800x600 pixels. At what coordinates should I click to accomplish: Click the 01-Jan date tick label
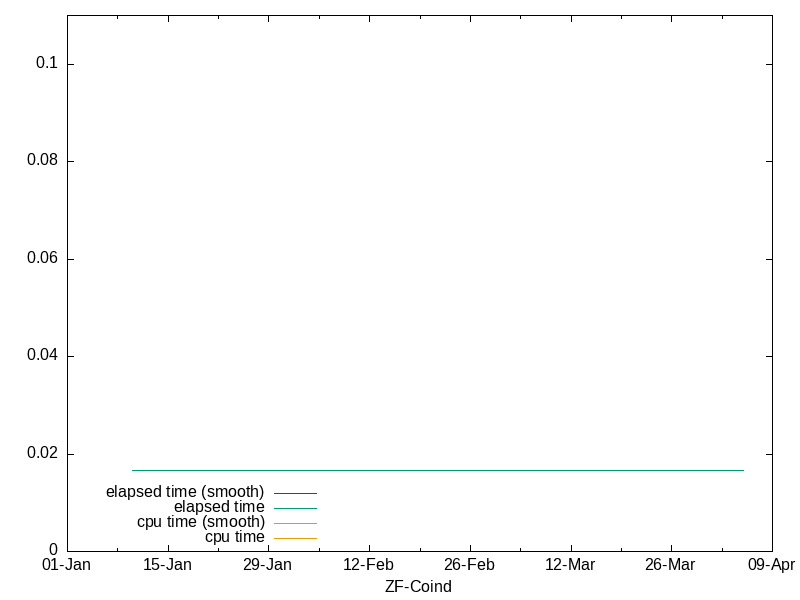click(67, 565)
